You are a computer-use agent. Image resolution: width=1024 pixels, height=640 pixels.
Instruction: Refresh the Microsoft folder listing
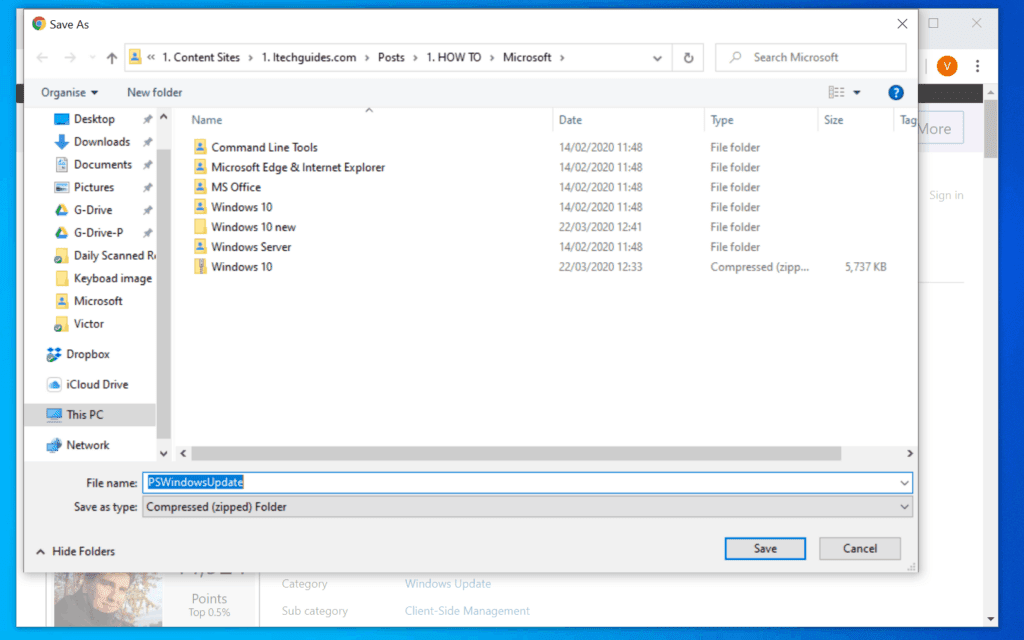pyautogui.click(x=688, y=57)
